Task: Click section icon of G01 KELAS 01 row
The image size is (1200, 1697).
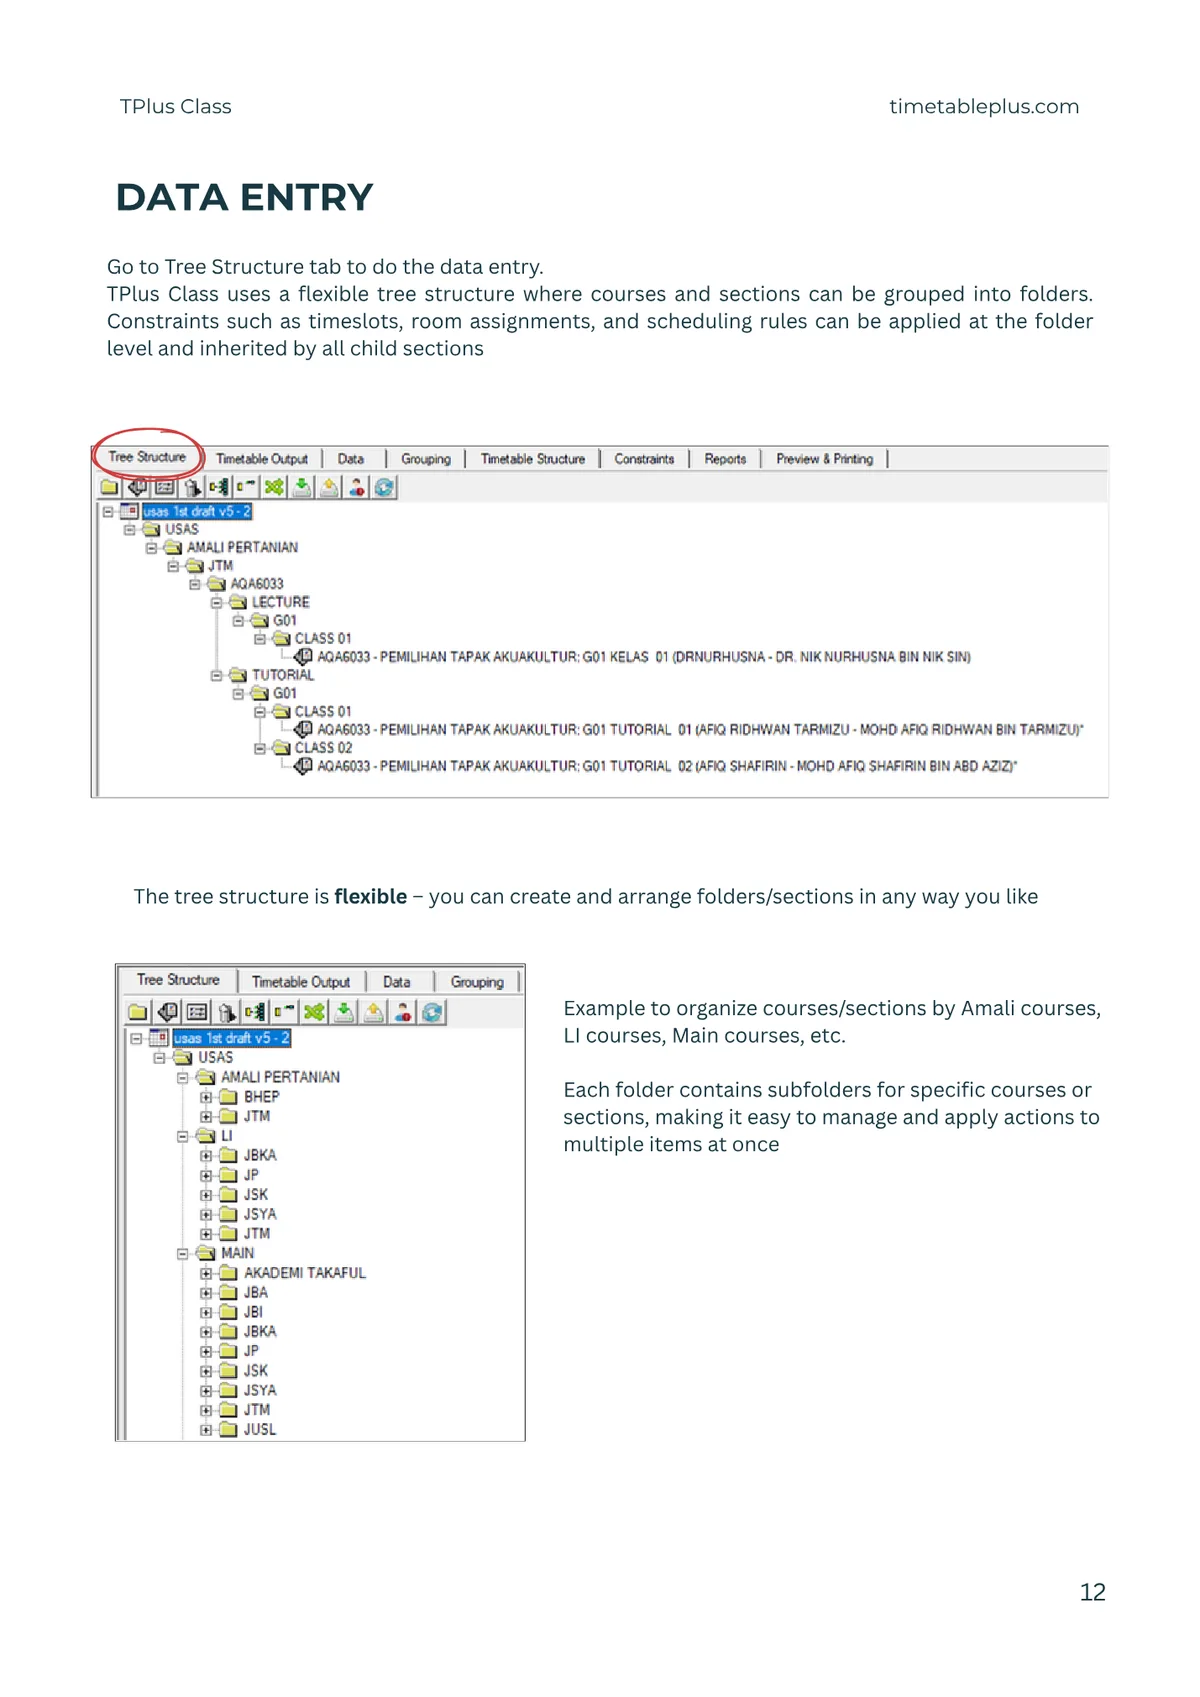Action: pyautogui.click(x=303, y=656)
